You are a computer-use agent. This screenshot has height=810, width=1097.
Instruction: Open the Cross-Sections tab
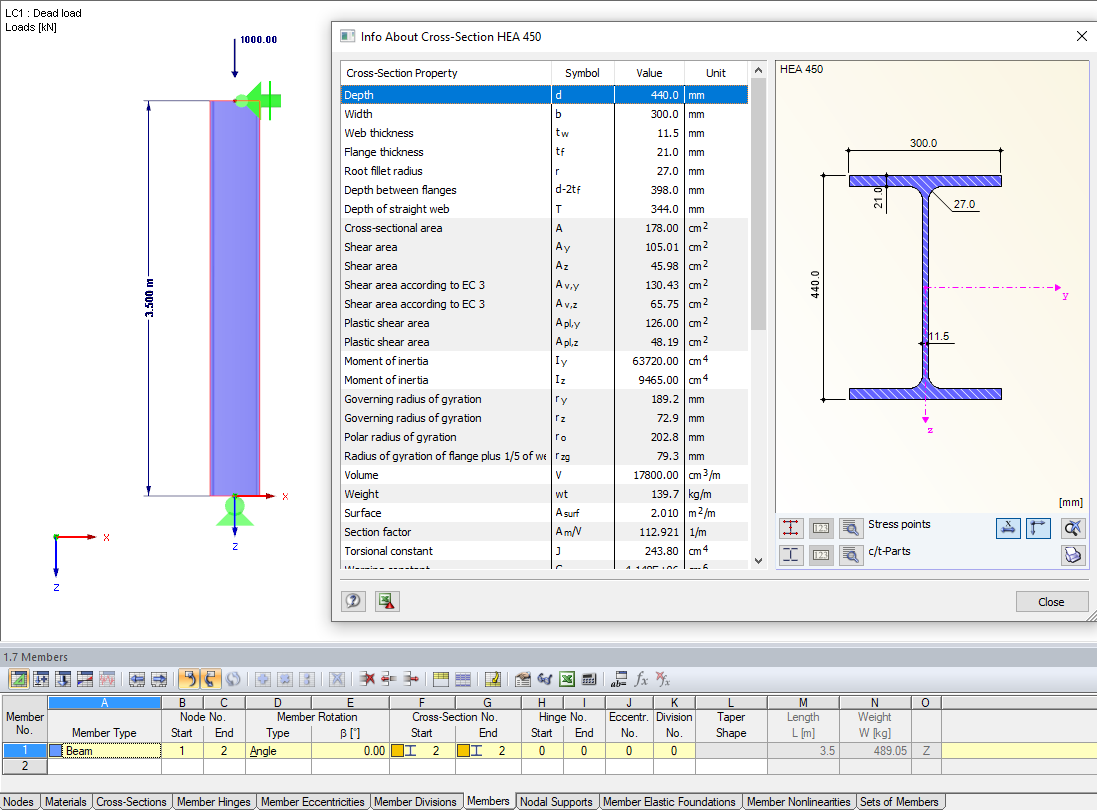(131, 802)
